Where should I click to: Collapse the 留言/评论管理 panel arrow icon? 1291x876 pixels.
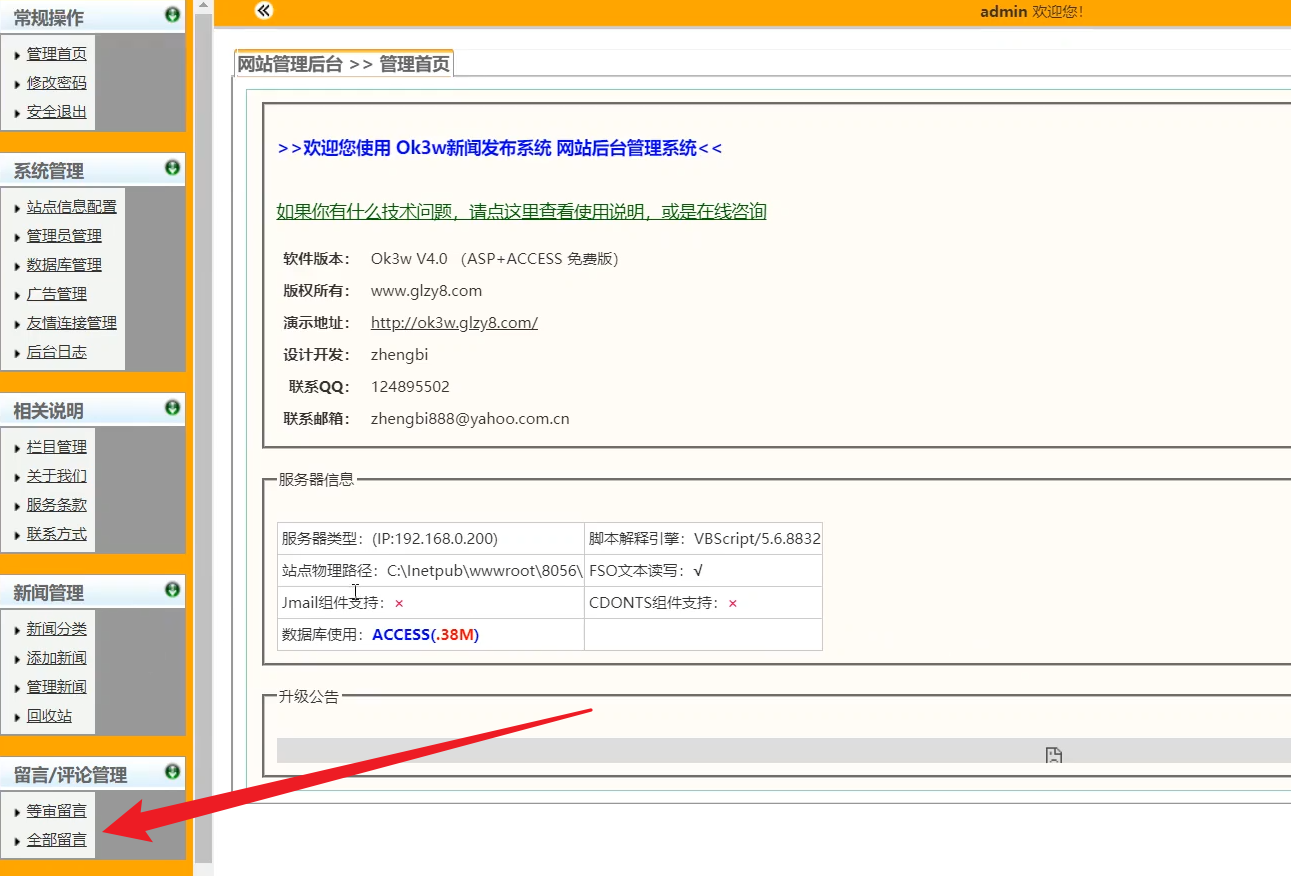172,772
